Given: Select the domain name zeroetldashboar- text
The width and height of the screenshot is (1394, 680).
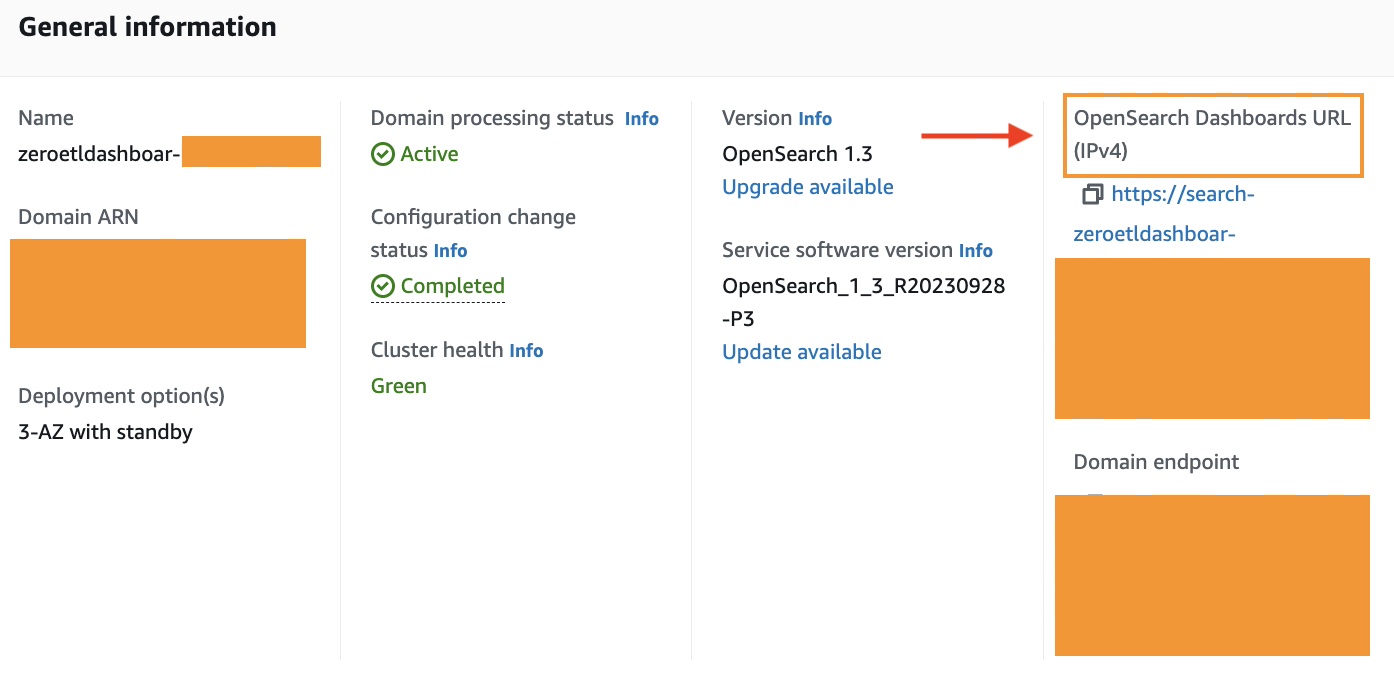Looking at the screenshot, I should pos(99,154).
